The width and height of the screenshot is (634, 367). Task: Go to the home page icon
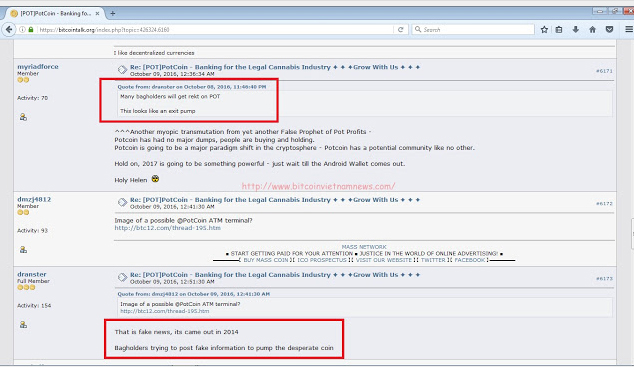pyautogui.click(x=592, y=30)
